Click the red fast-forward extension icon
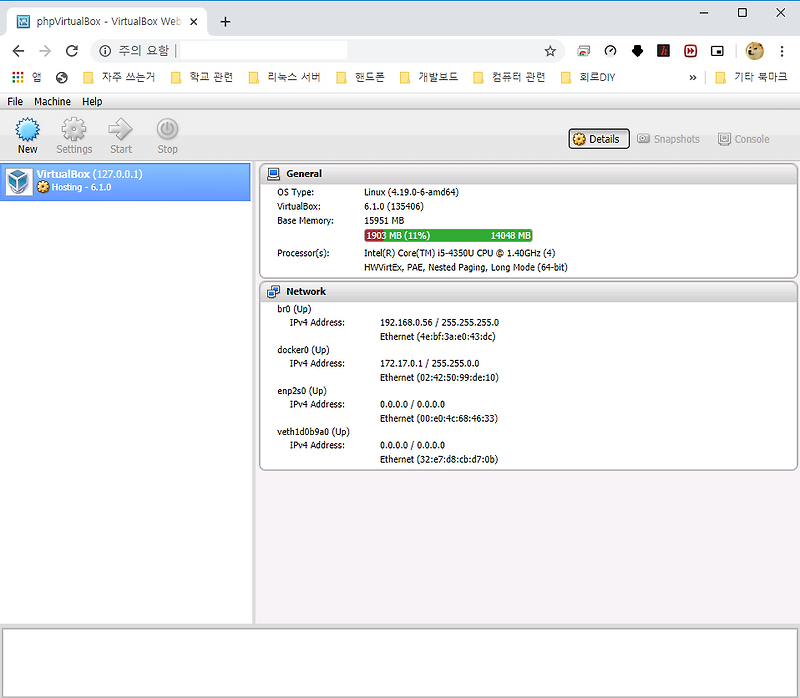The height and width of the screenshot is (698, 800). click(x=690, y=51)
